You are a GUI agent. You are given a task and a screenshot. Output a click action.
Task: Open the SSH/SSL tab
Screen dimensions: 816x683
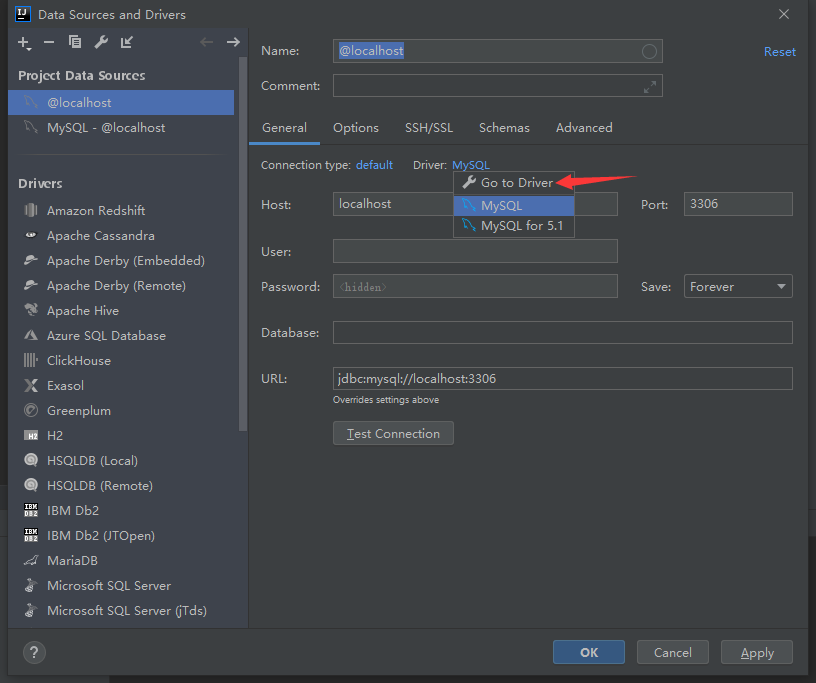pyautogui.click(x=429, y=128)
